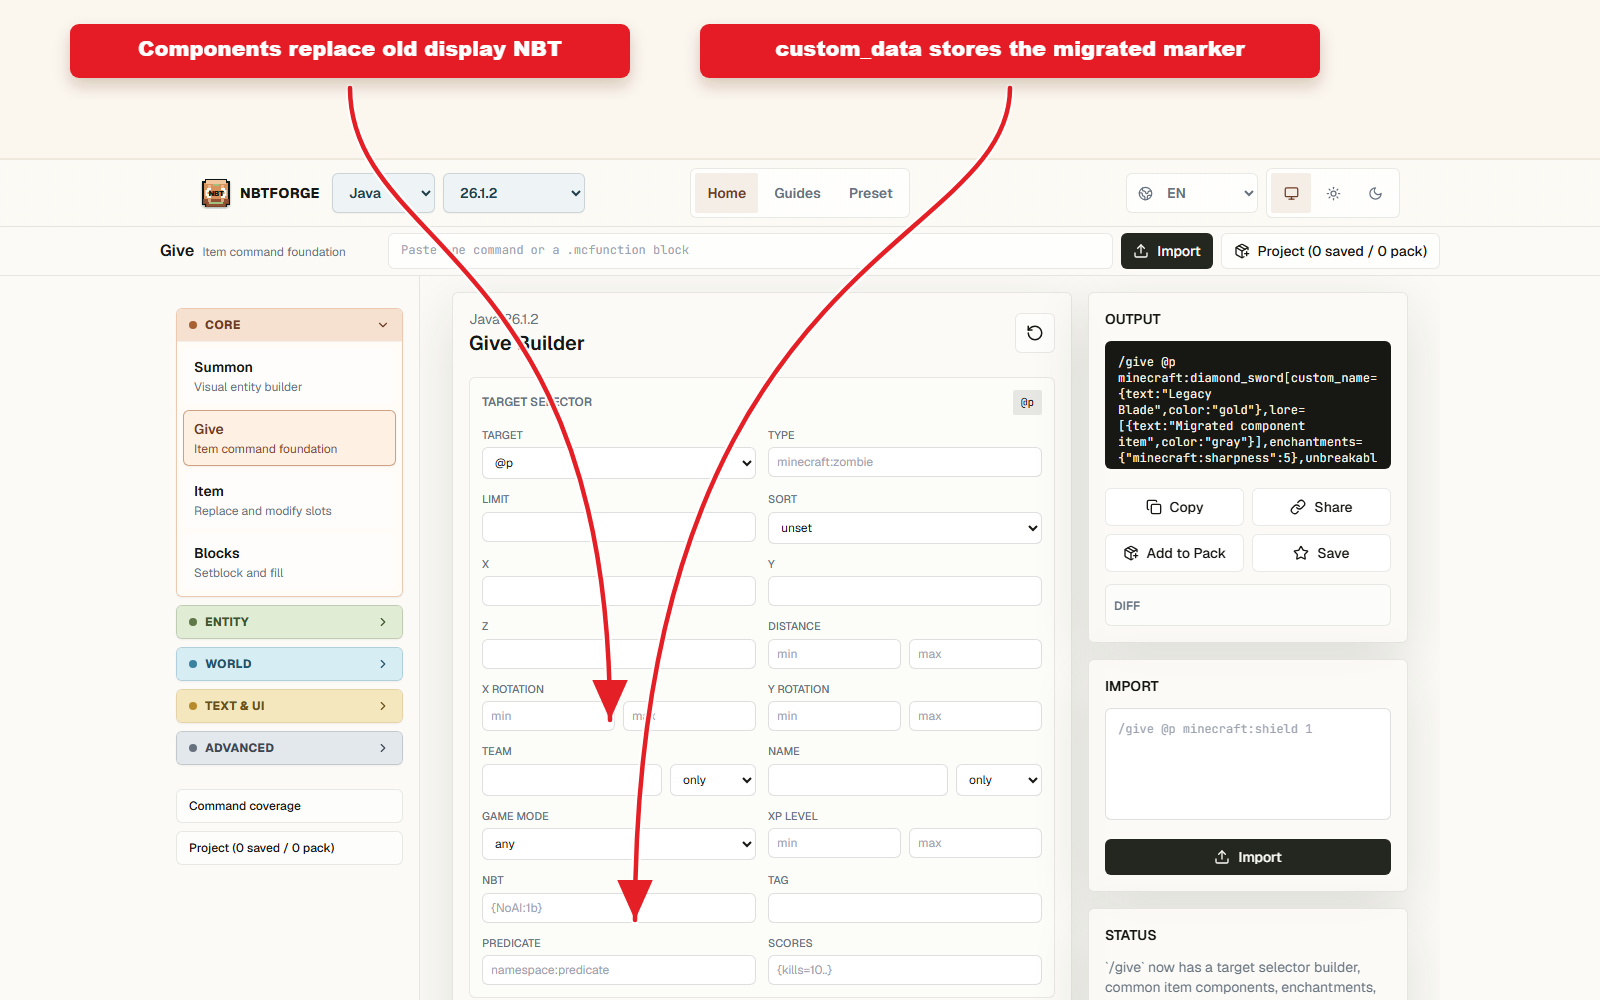Click the Y ROTATION min field
1600x1000 pixels.
pyautogui.click(x=834, y=716)
